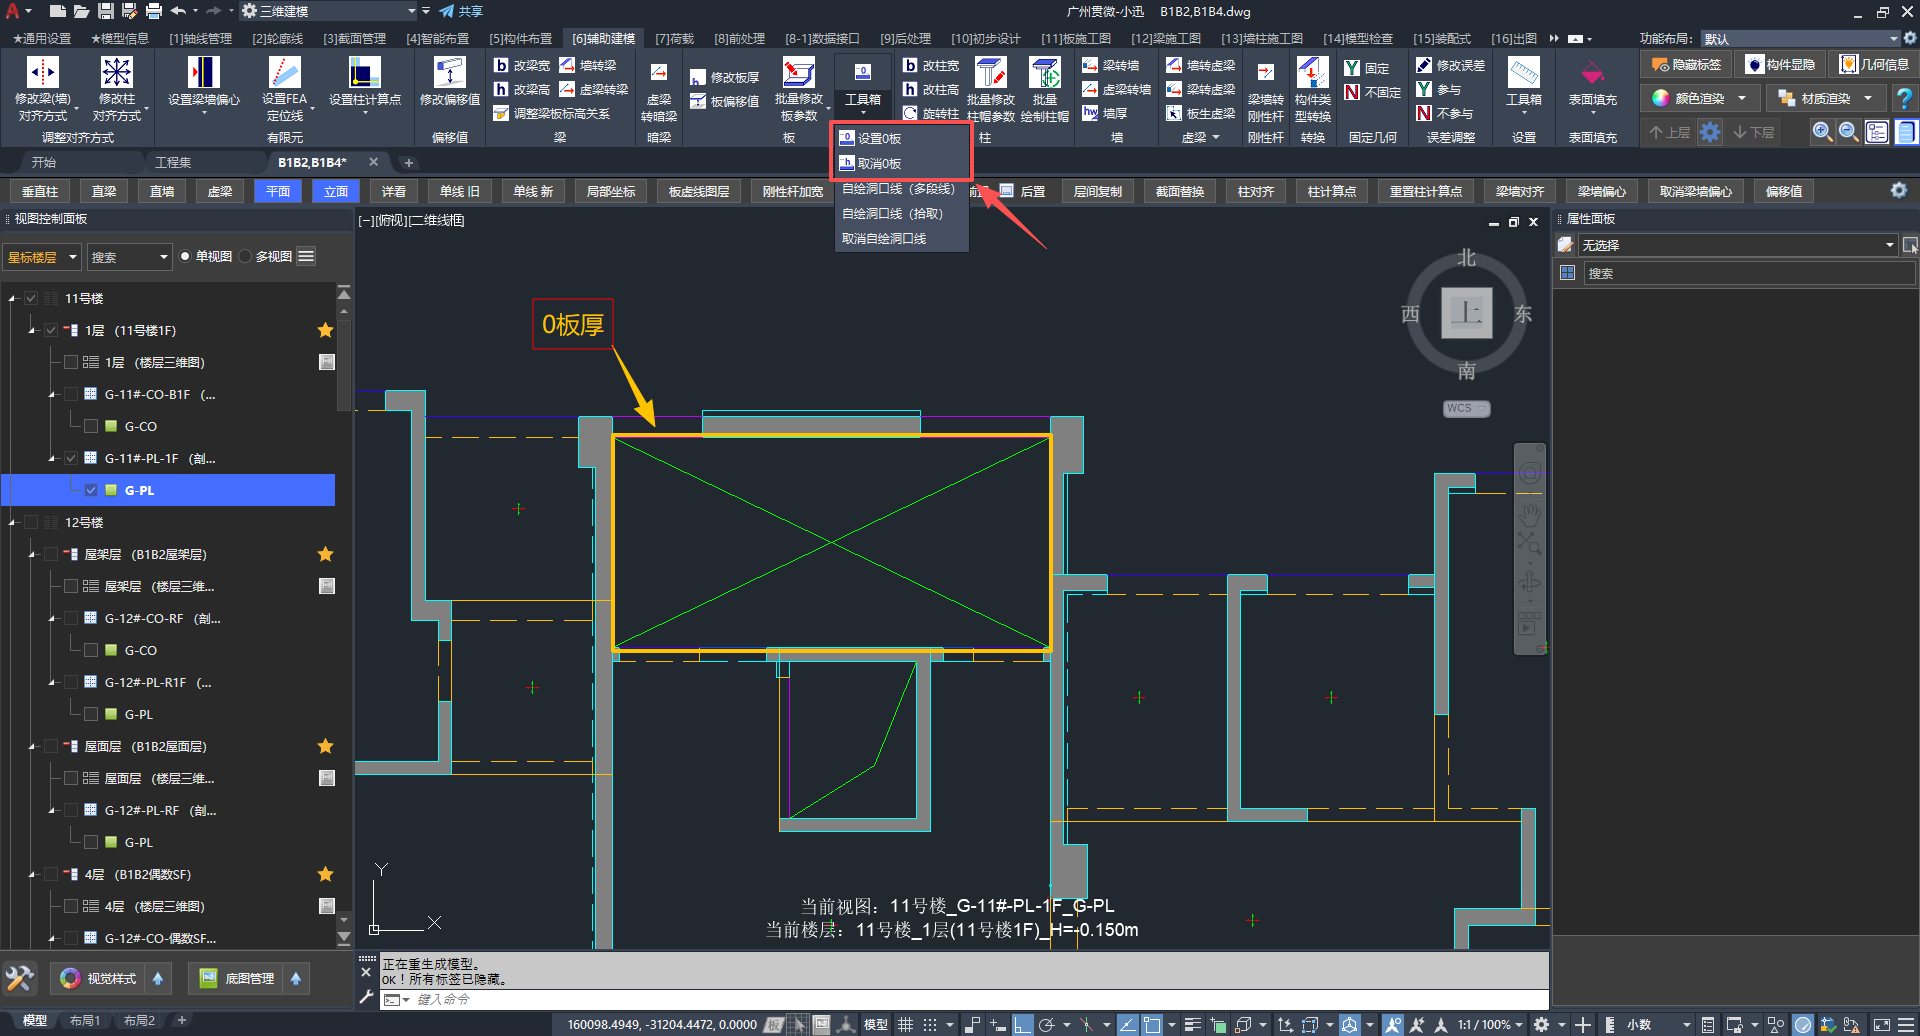The width and height of the screenshot is (1920, 1036).
Task: Choose 设置0板 from the dropdown menu
Action: (879, 139)
